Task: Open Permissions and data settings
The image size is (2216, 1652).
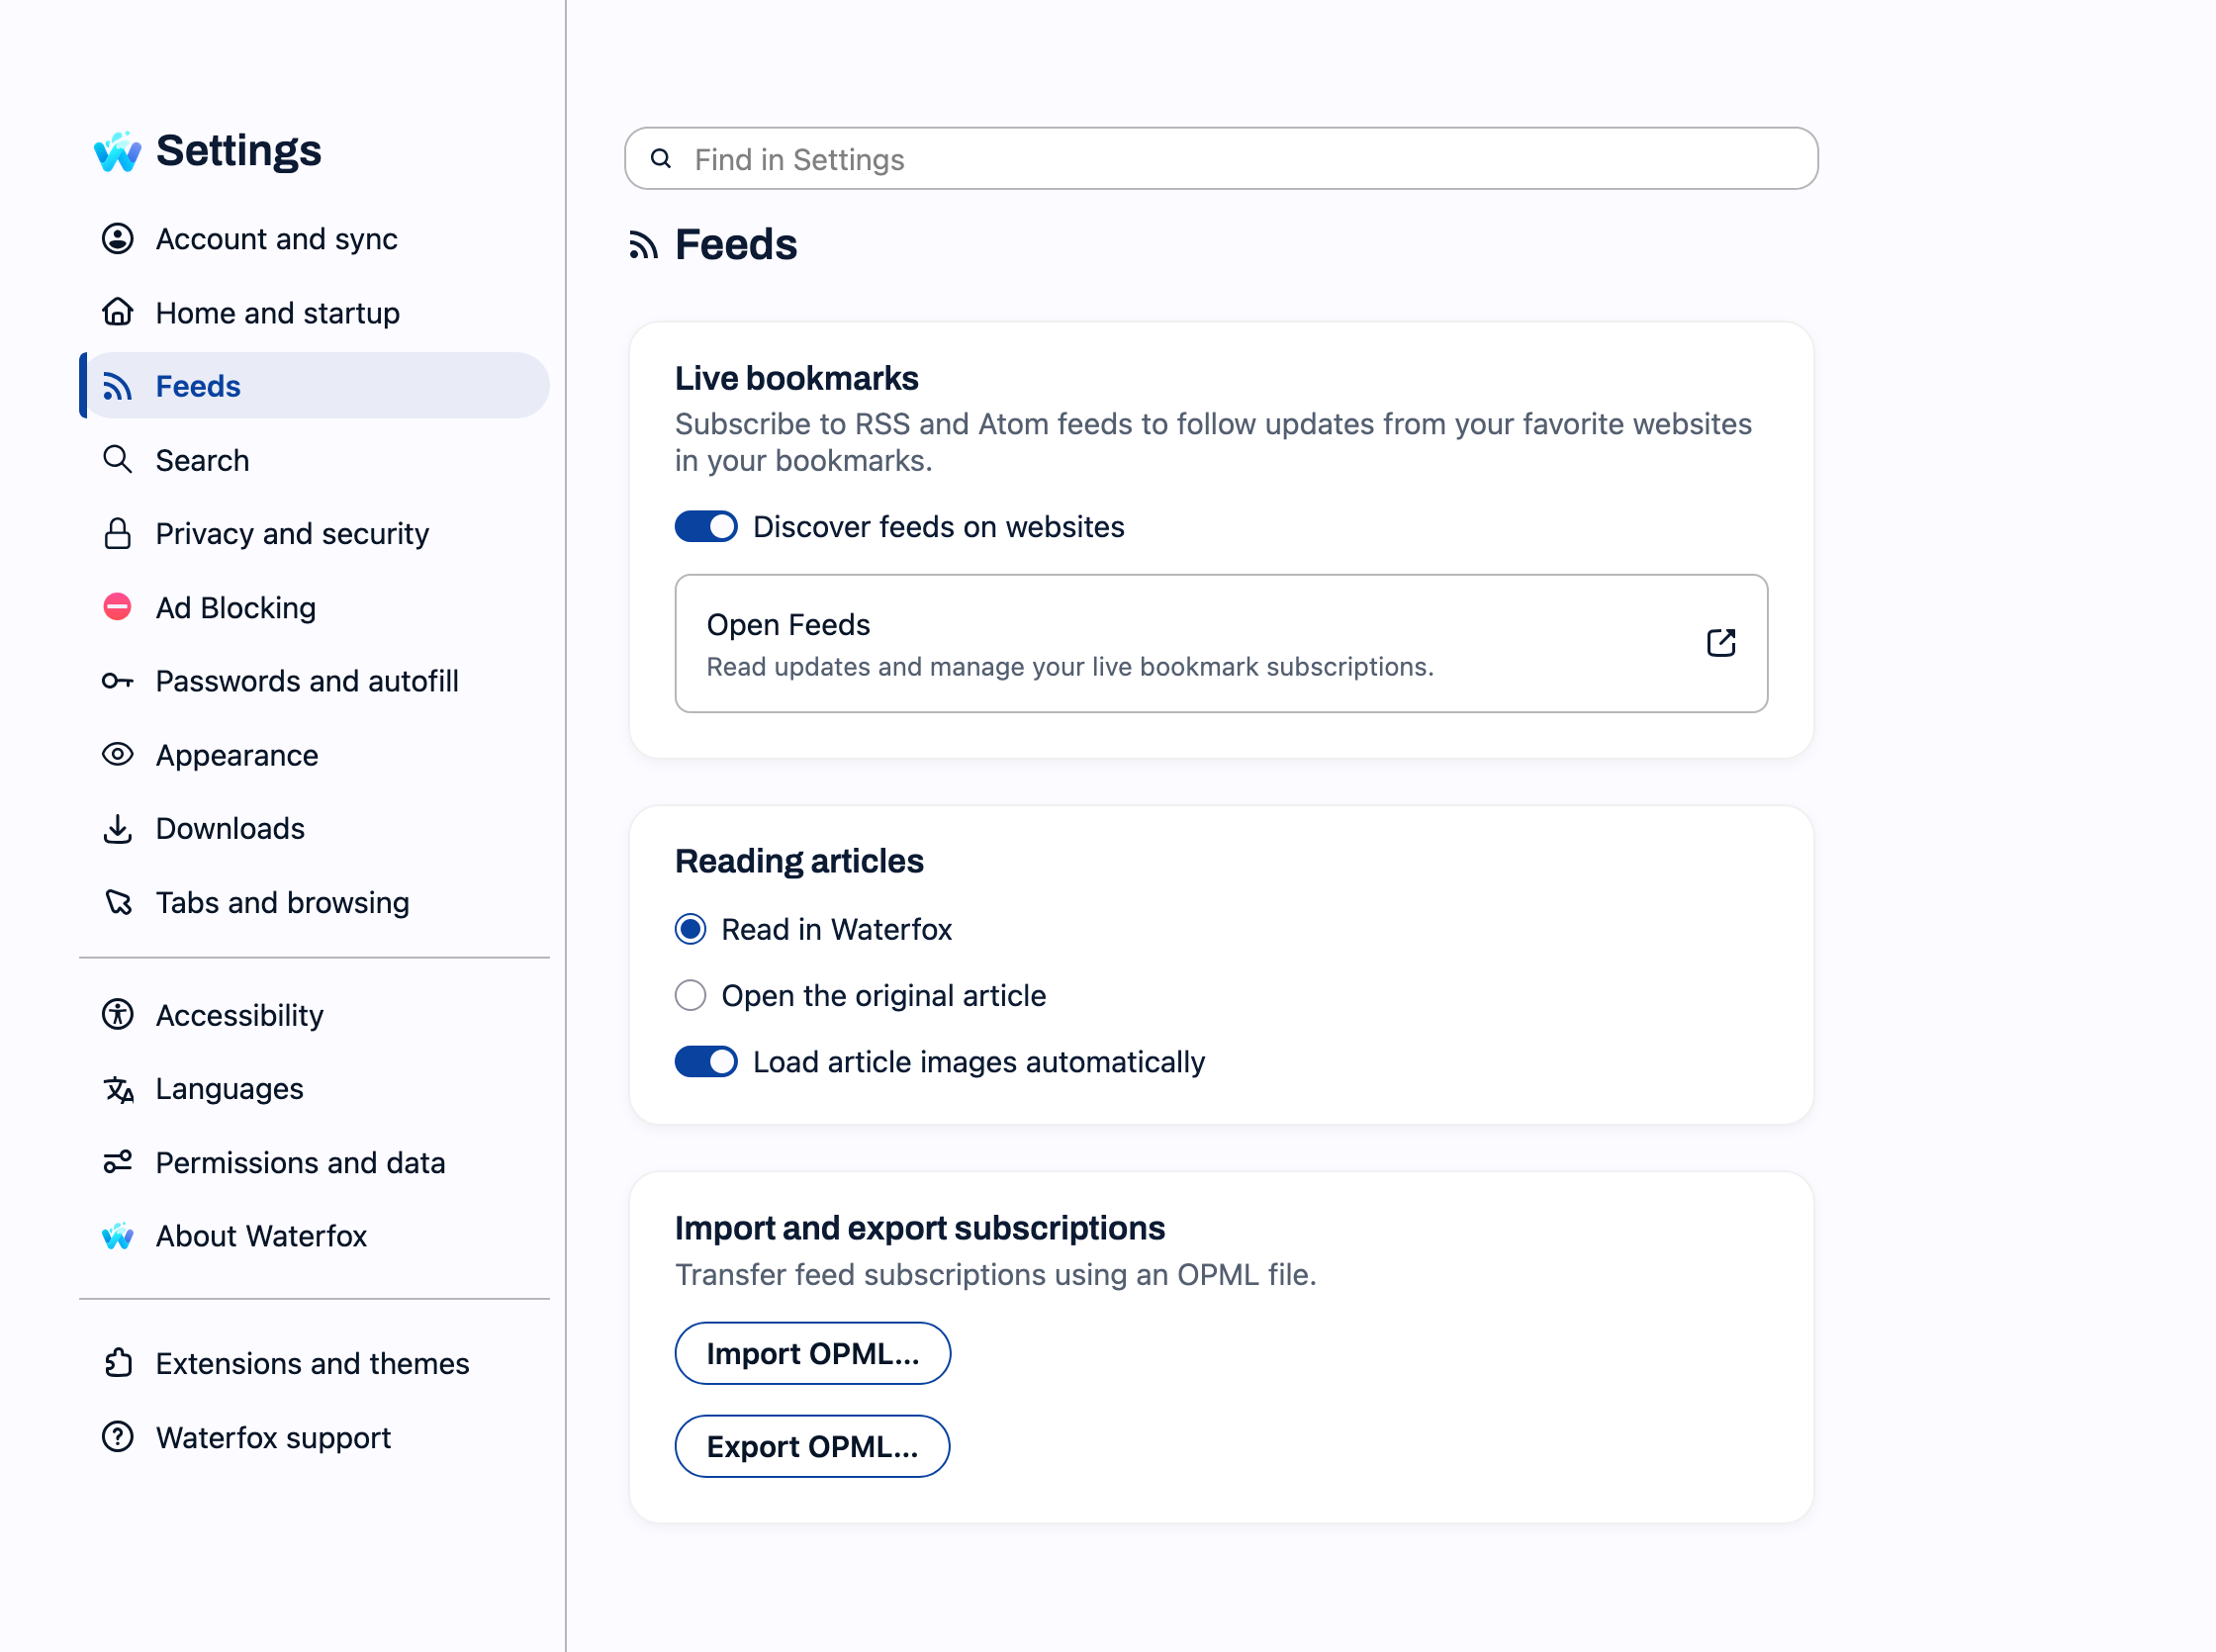Action: 314,1162
